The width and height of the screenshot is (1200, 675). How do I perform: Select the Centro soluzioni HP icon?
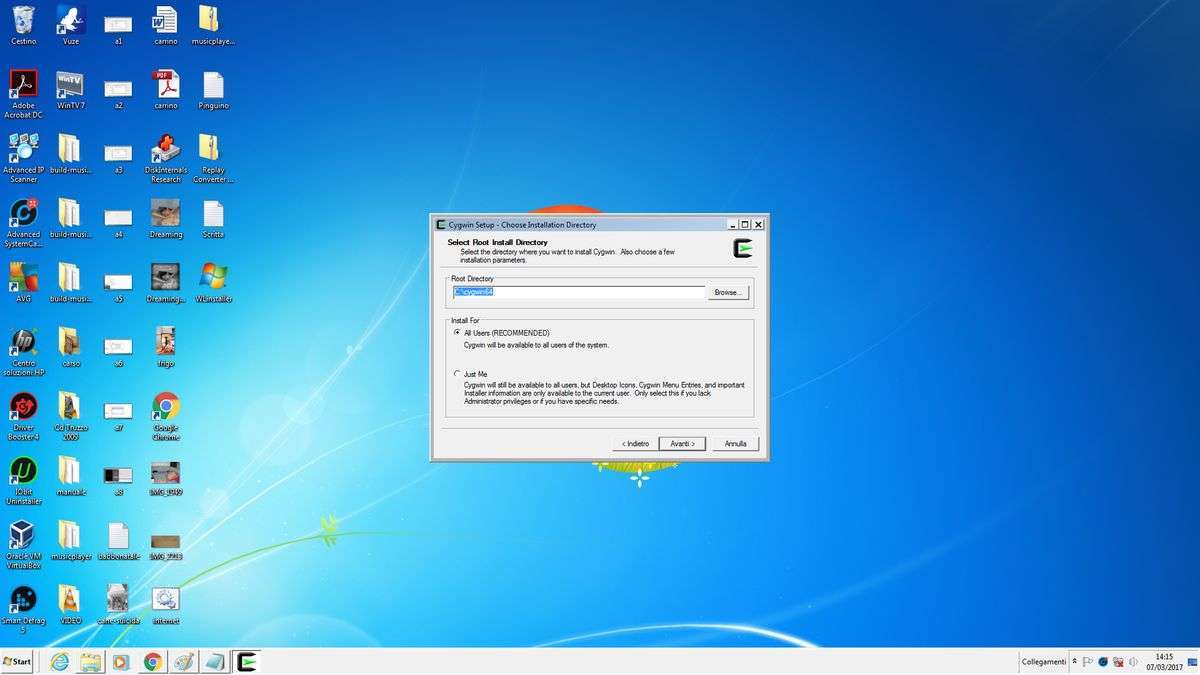[23, 352]
